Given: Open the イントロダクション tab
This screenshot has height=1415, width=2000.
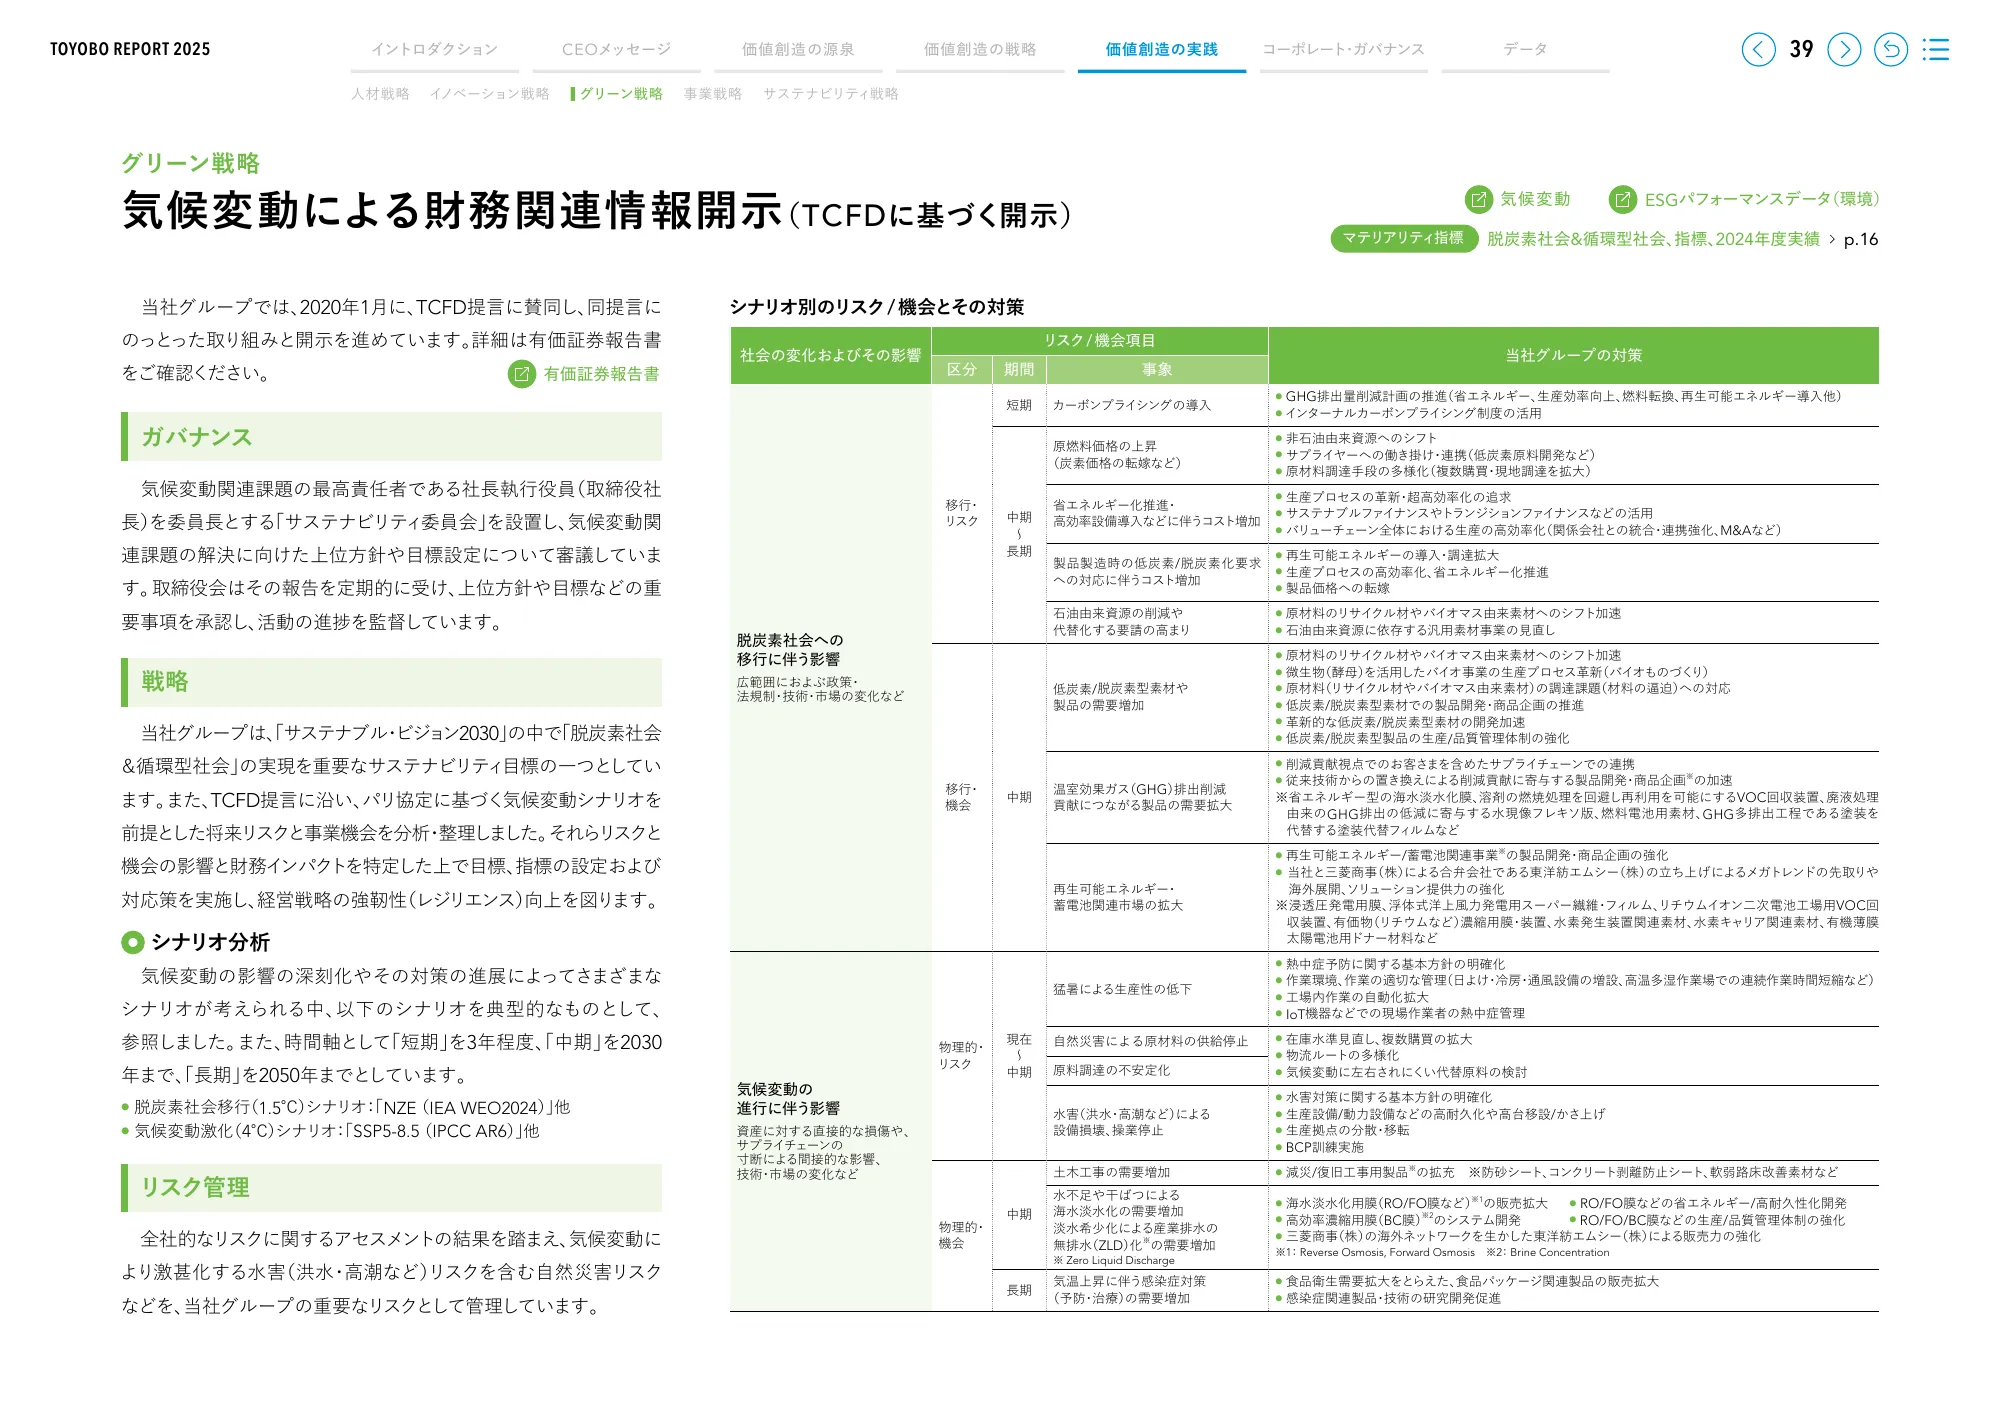Looking at the screenshot, I should (x=434, y=49).
